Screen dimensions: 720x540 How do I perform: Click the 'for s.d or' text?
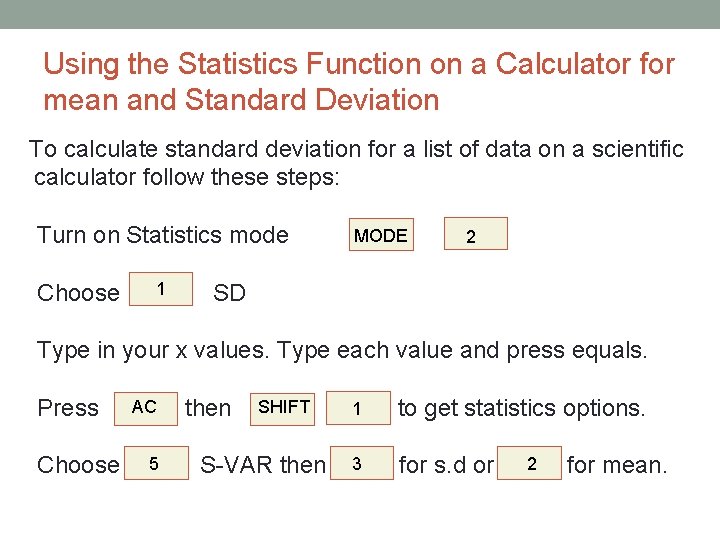click(446, 465)
